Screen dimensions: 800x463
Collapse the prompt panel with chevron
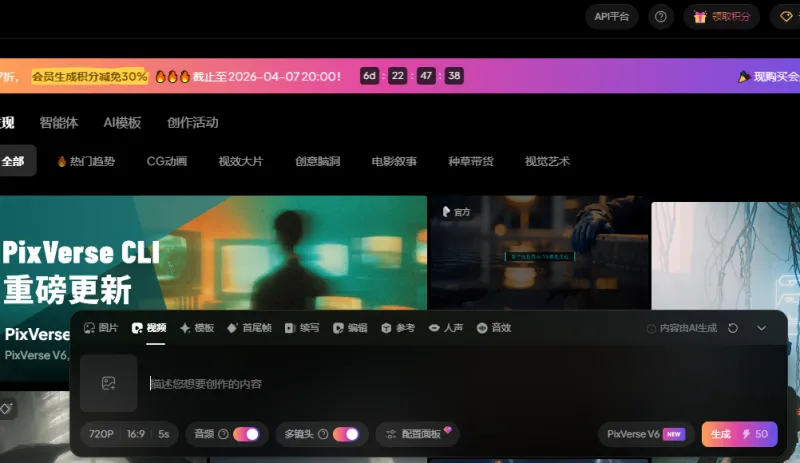762,328
